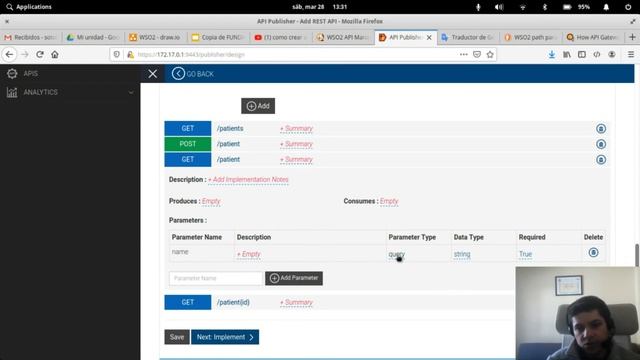This screenshot has height=360, width=640.
Task: Delete the 'name' parameter row
Action: pyautogui.click(x=593, y=253)
